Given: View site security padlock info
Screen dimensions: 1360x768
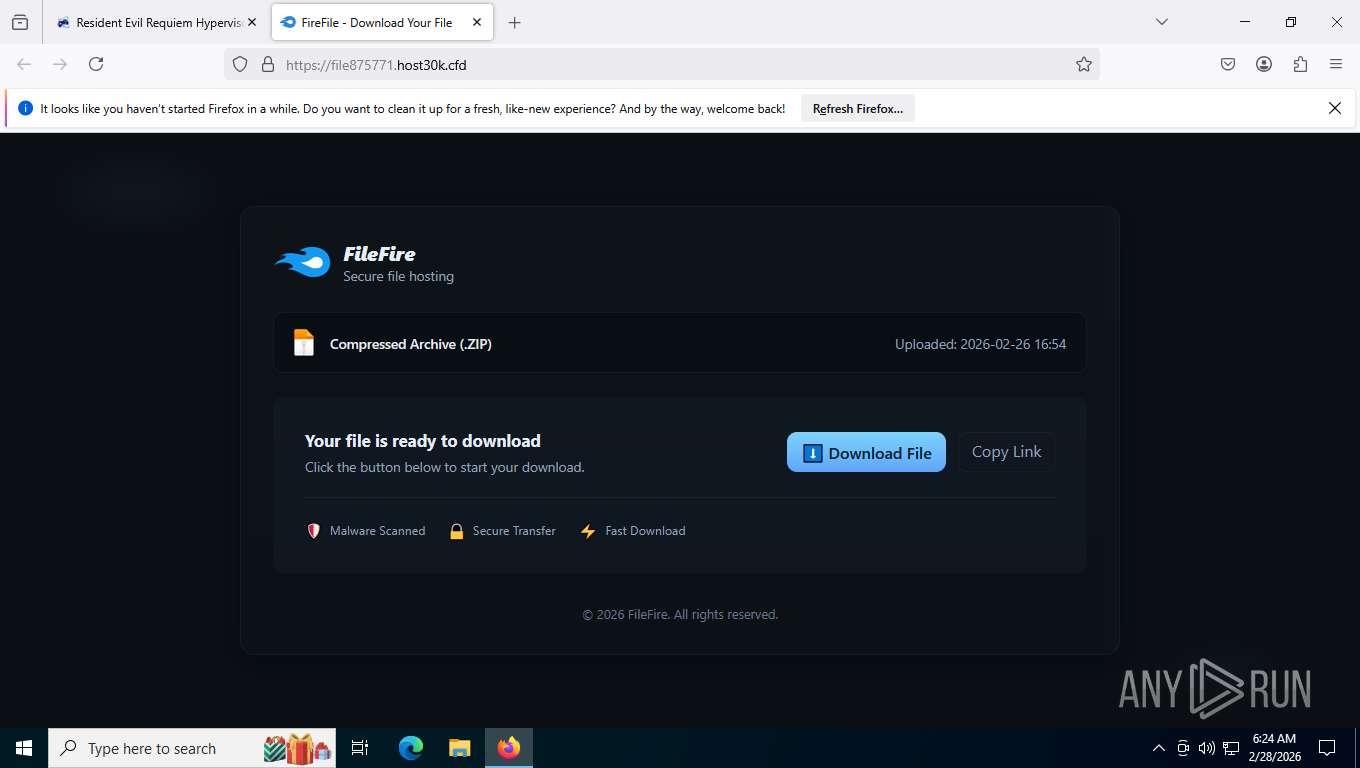Looking at the screenshot, I should pos(267,64).
